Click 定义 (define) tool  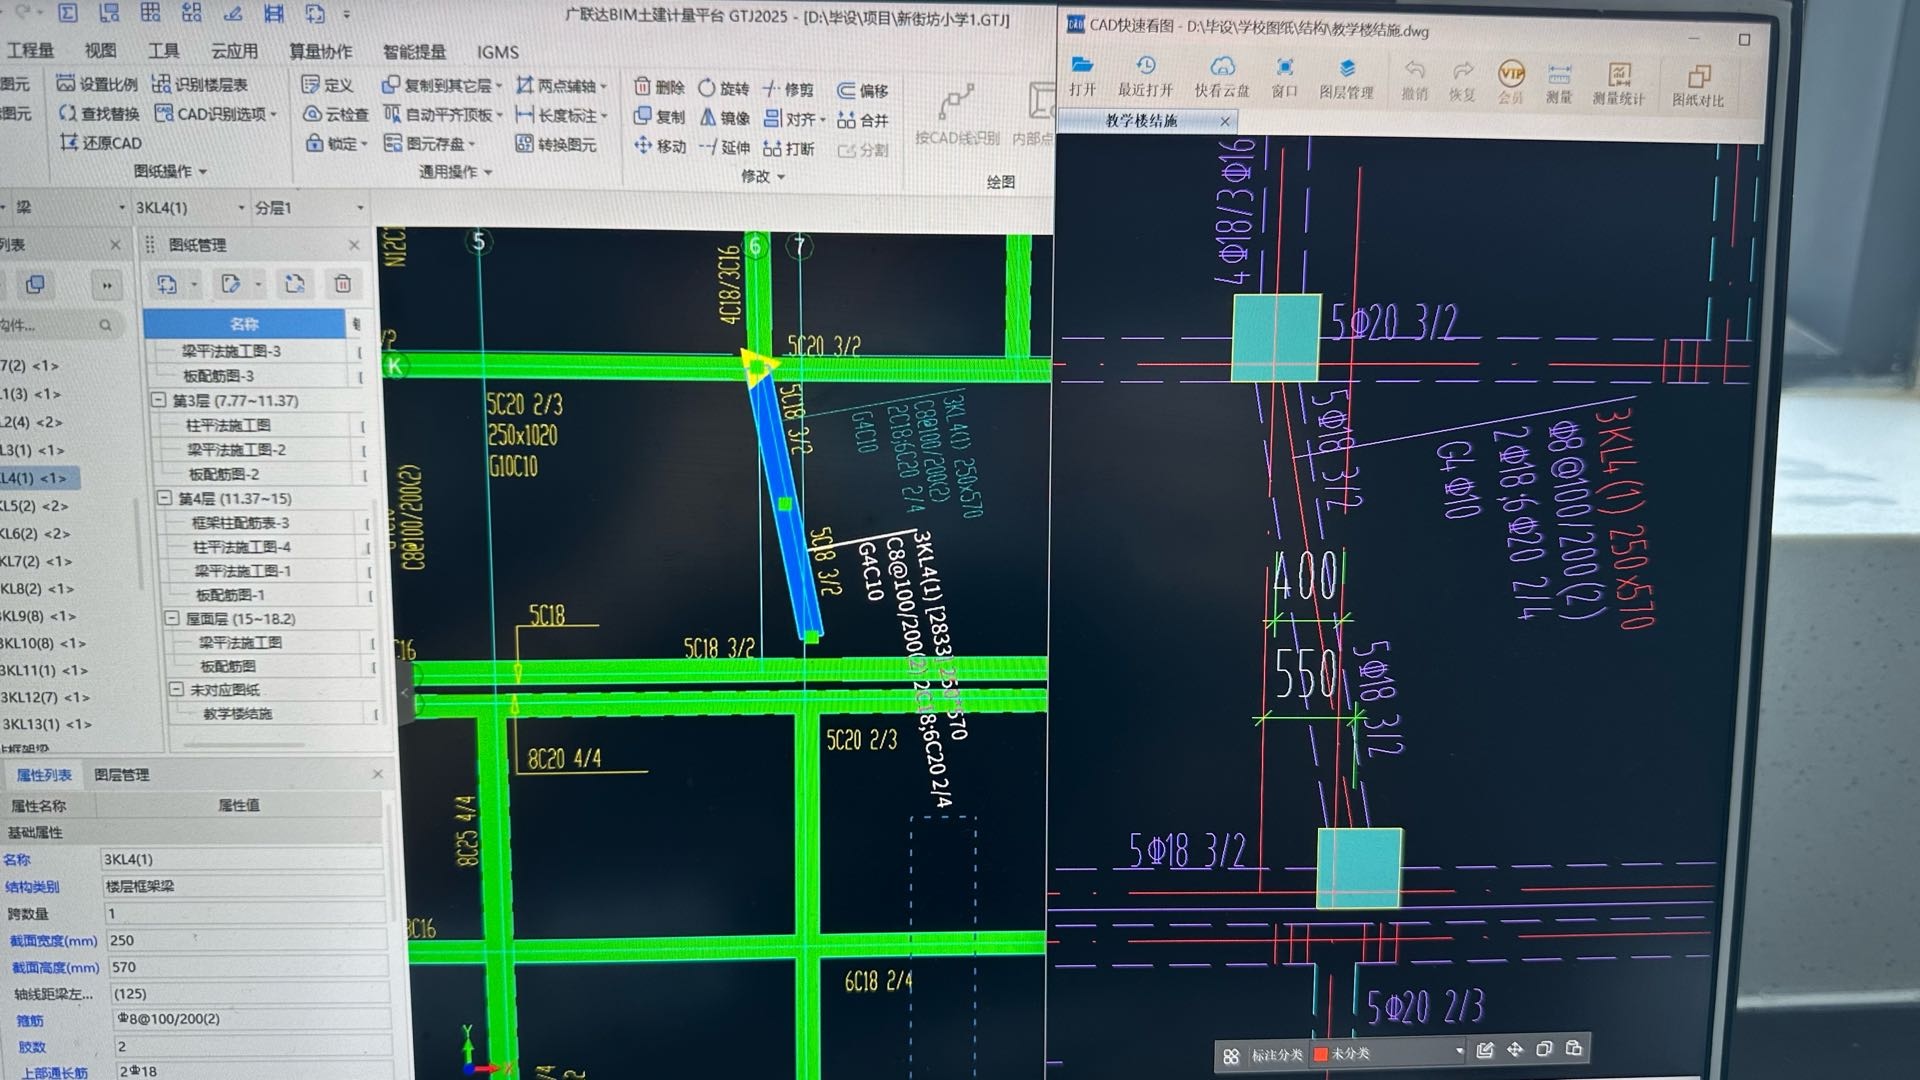pos(327,85)
